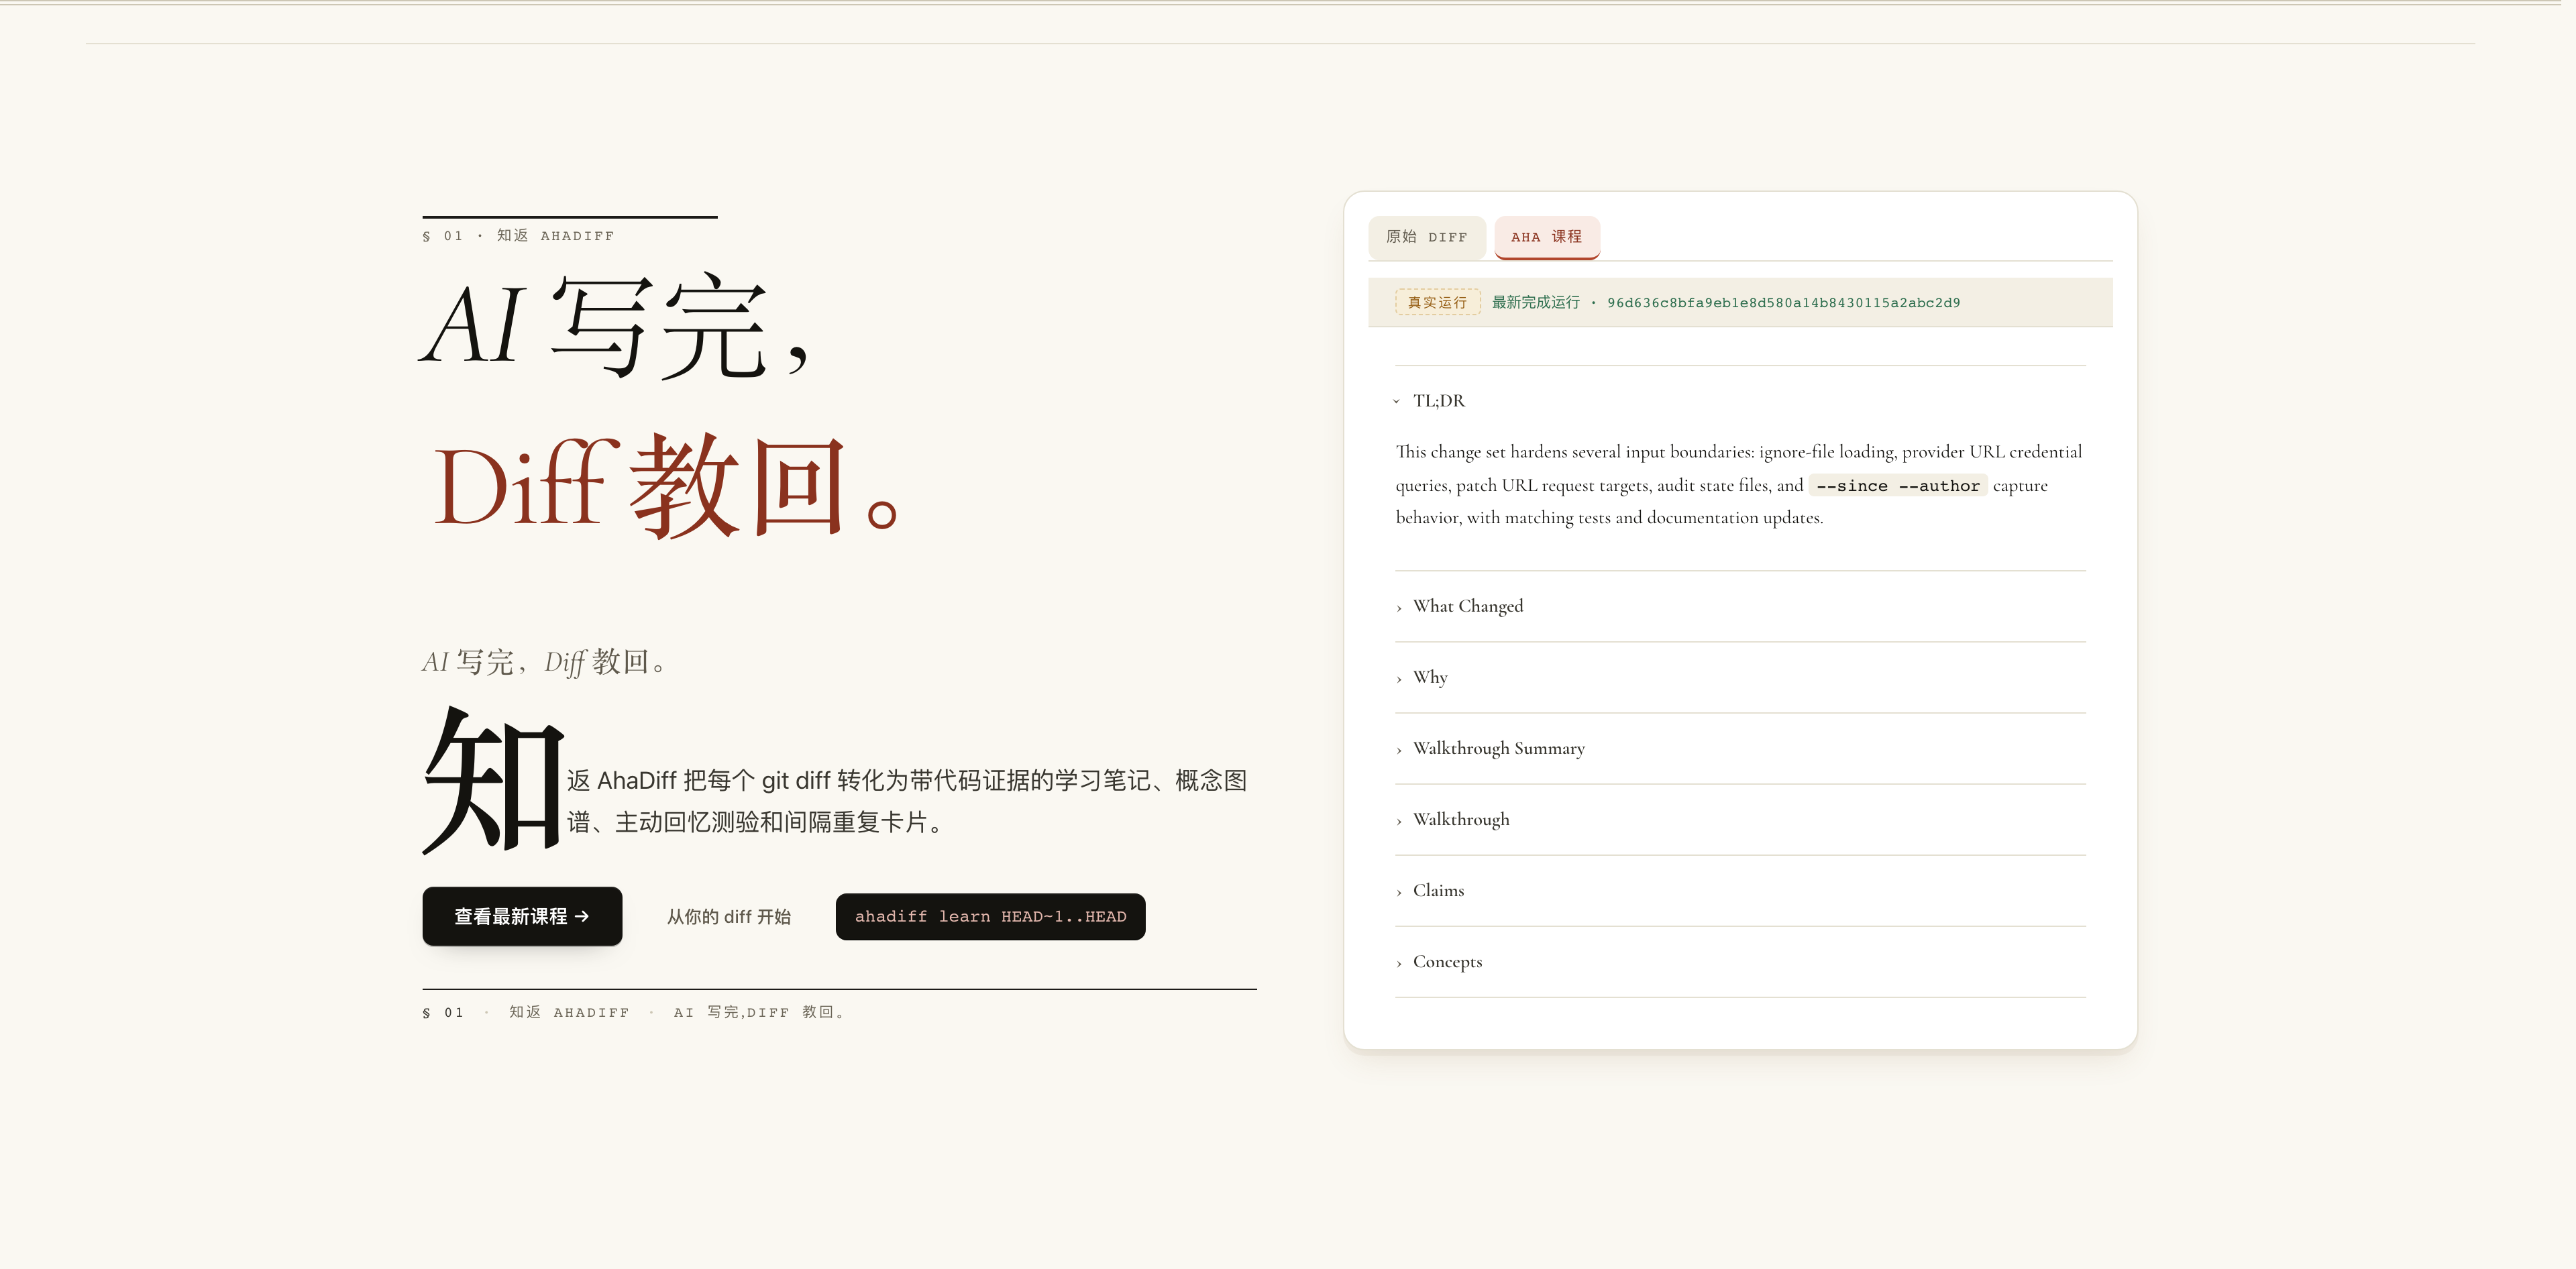Click the large 知 drop-cap character
Screen dimensions: 2576x1269
pyautogui.click(x=493, y=779)
